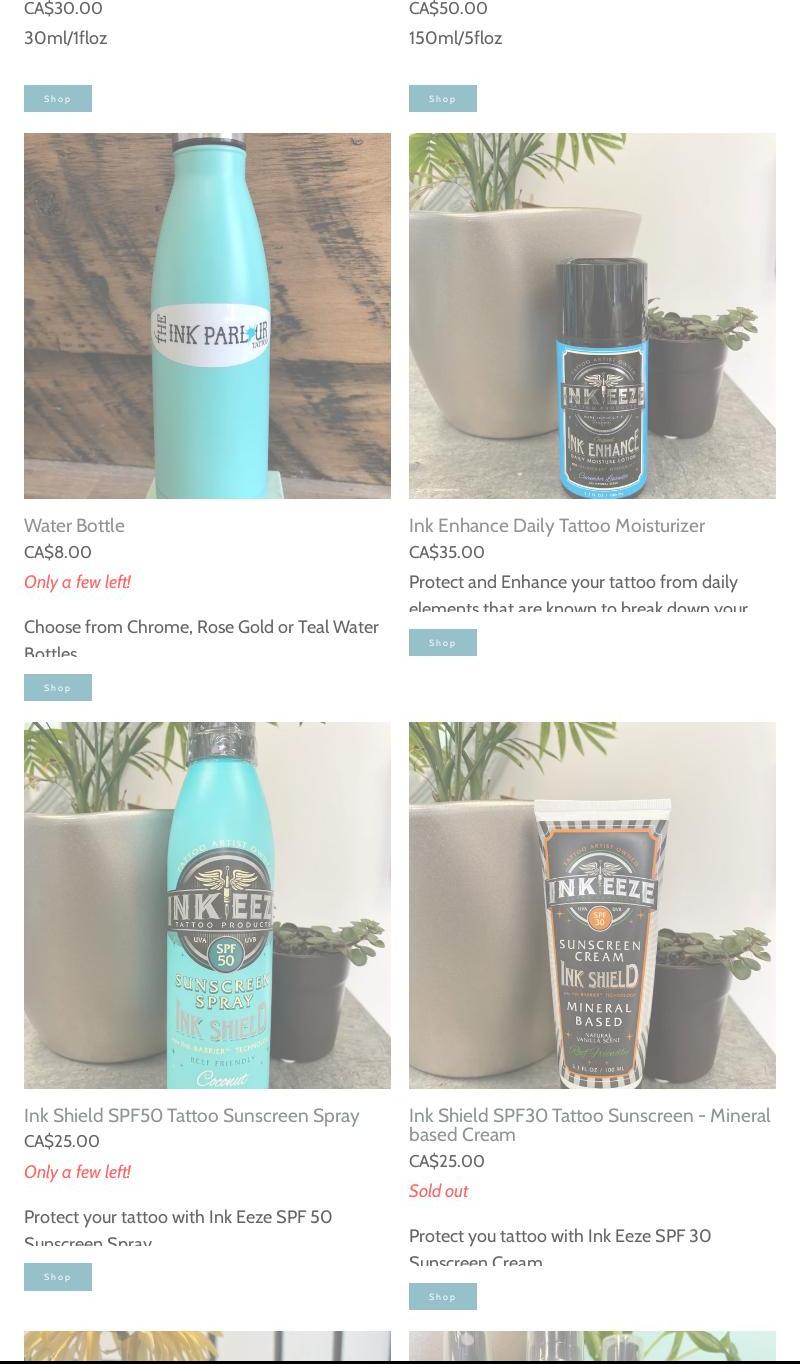This screenshot has height=1364, width=800.
Task: Click Shop button under the CA$50.00 item
Action: coord(443,98)
